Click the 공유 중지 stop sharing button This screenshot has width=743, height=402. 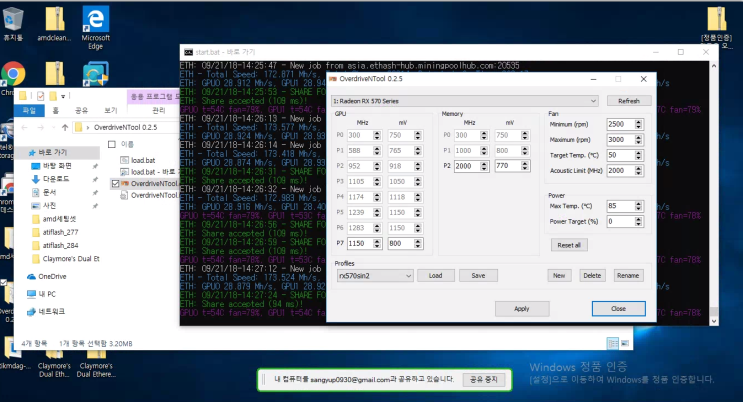point(483,379)
